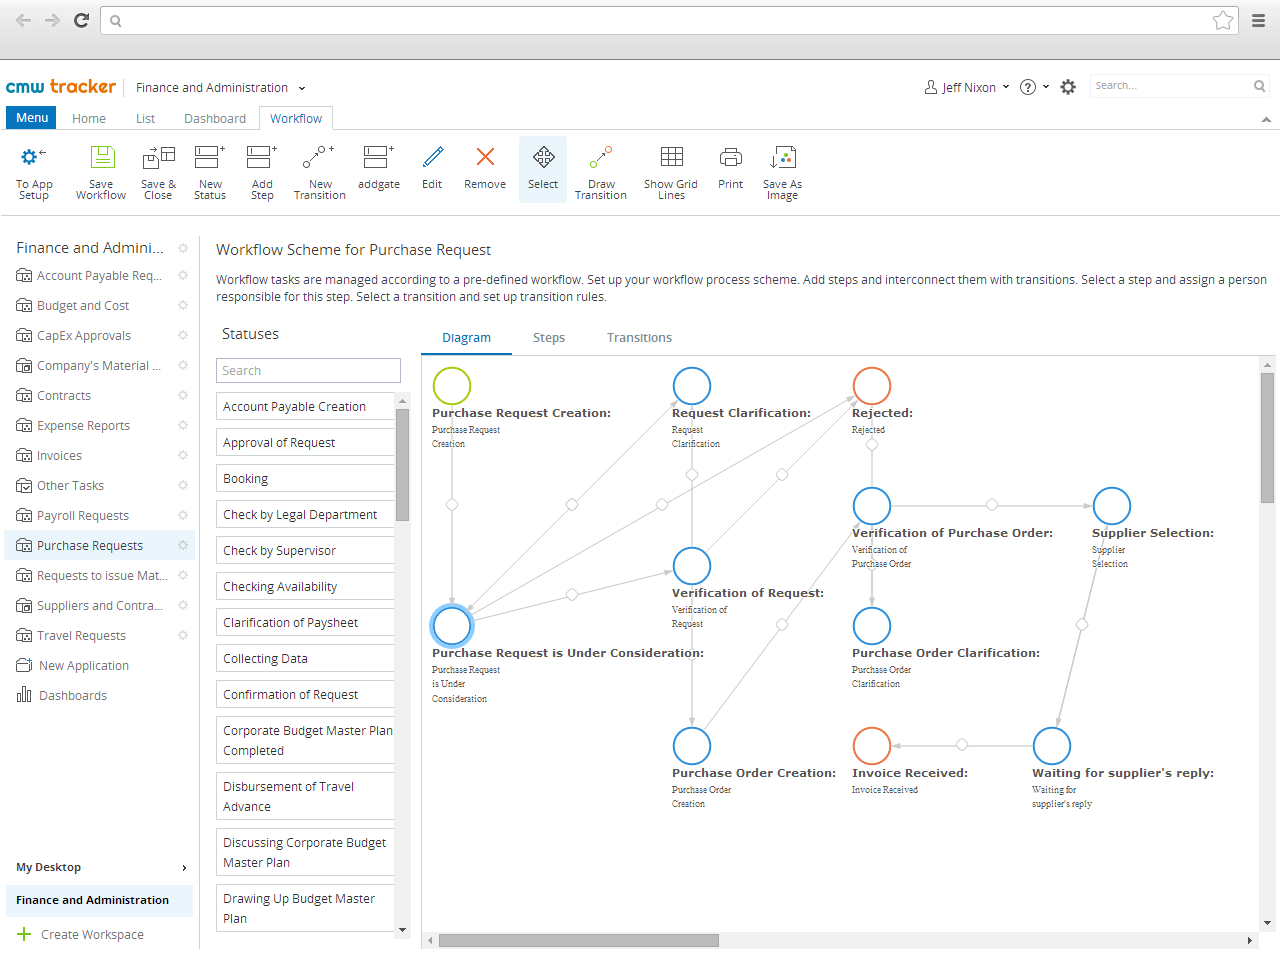This screenshot has width=1280, height=959.
Task: Select the Save Workflow icon
Action: click(x=100, y=170)
